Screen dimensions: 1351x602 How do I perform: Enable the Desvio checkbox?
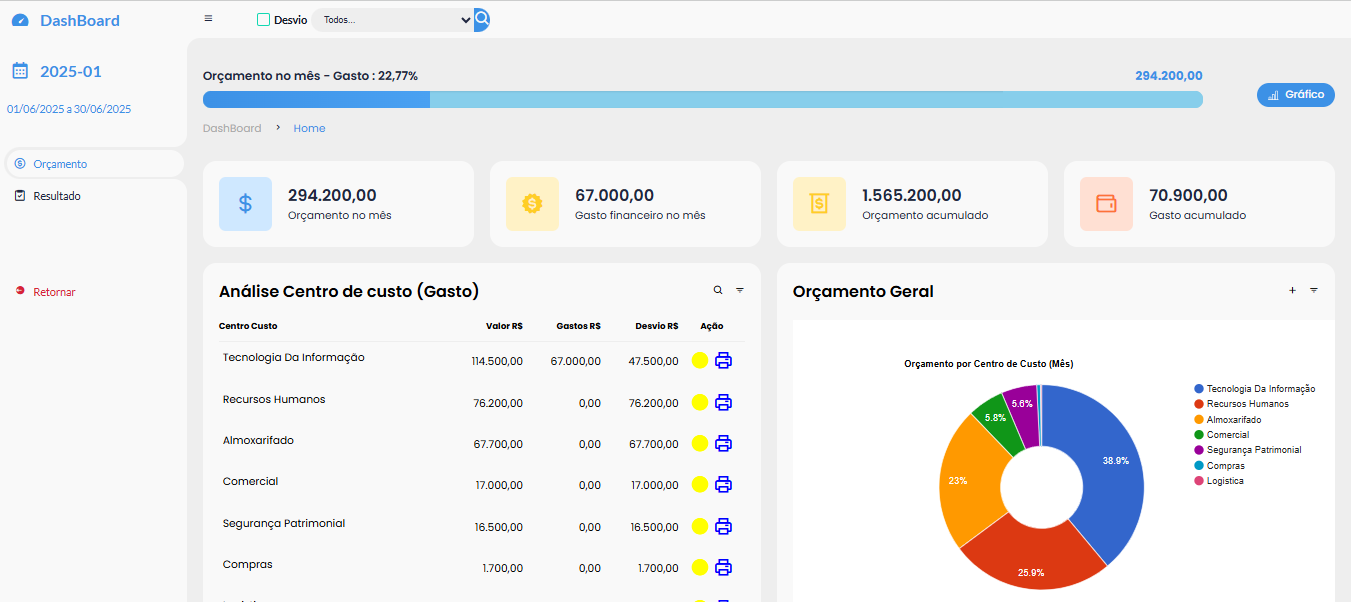pyautogui.click(x=263, y=18)
